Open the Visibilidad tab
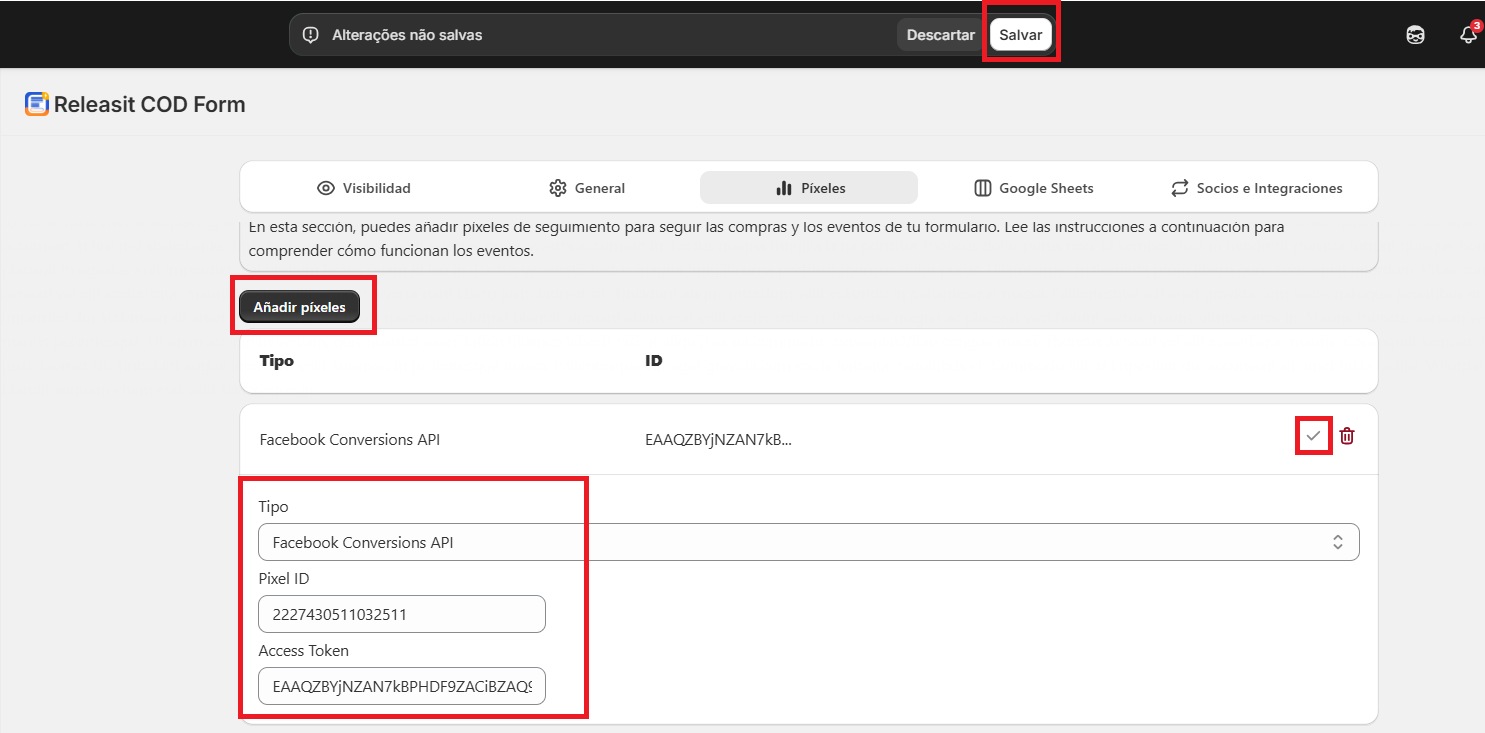This screenshot has height=733, width=1485. (x=364, y=188)
